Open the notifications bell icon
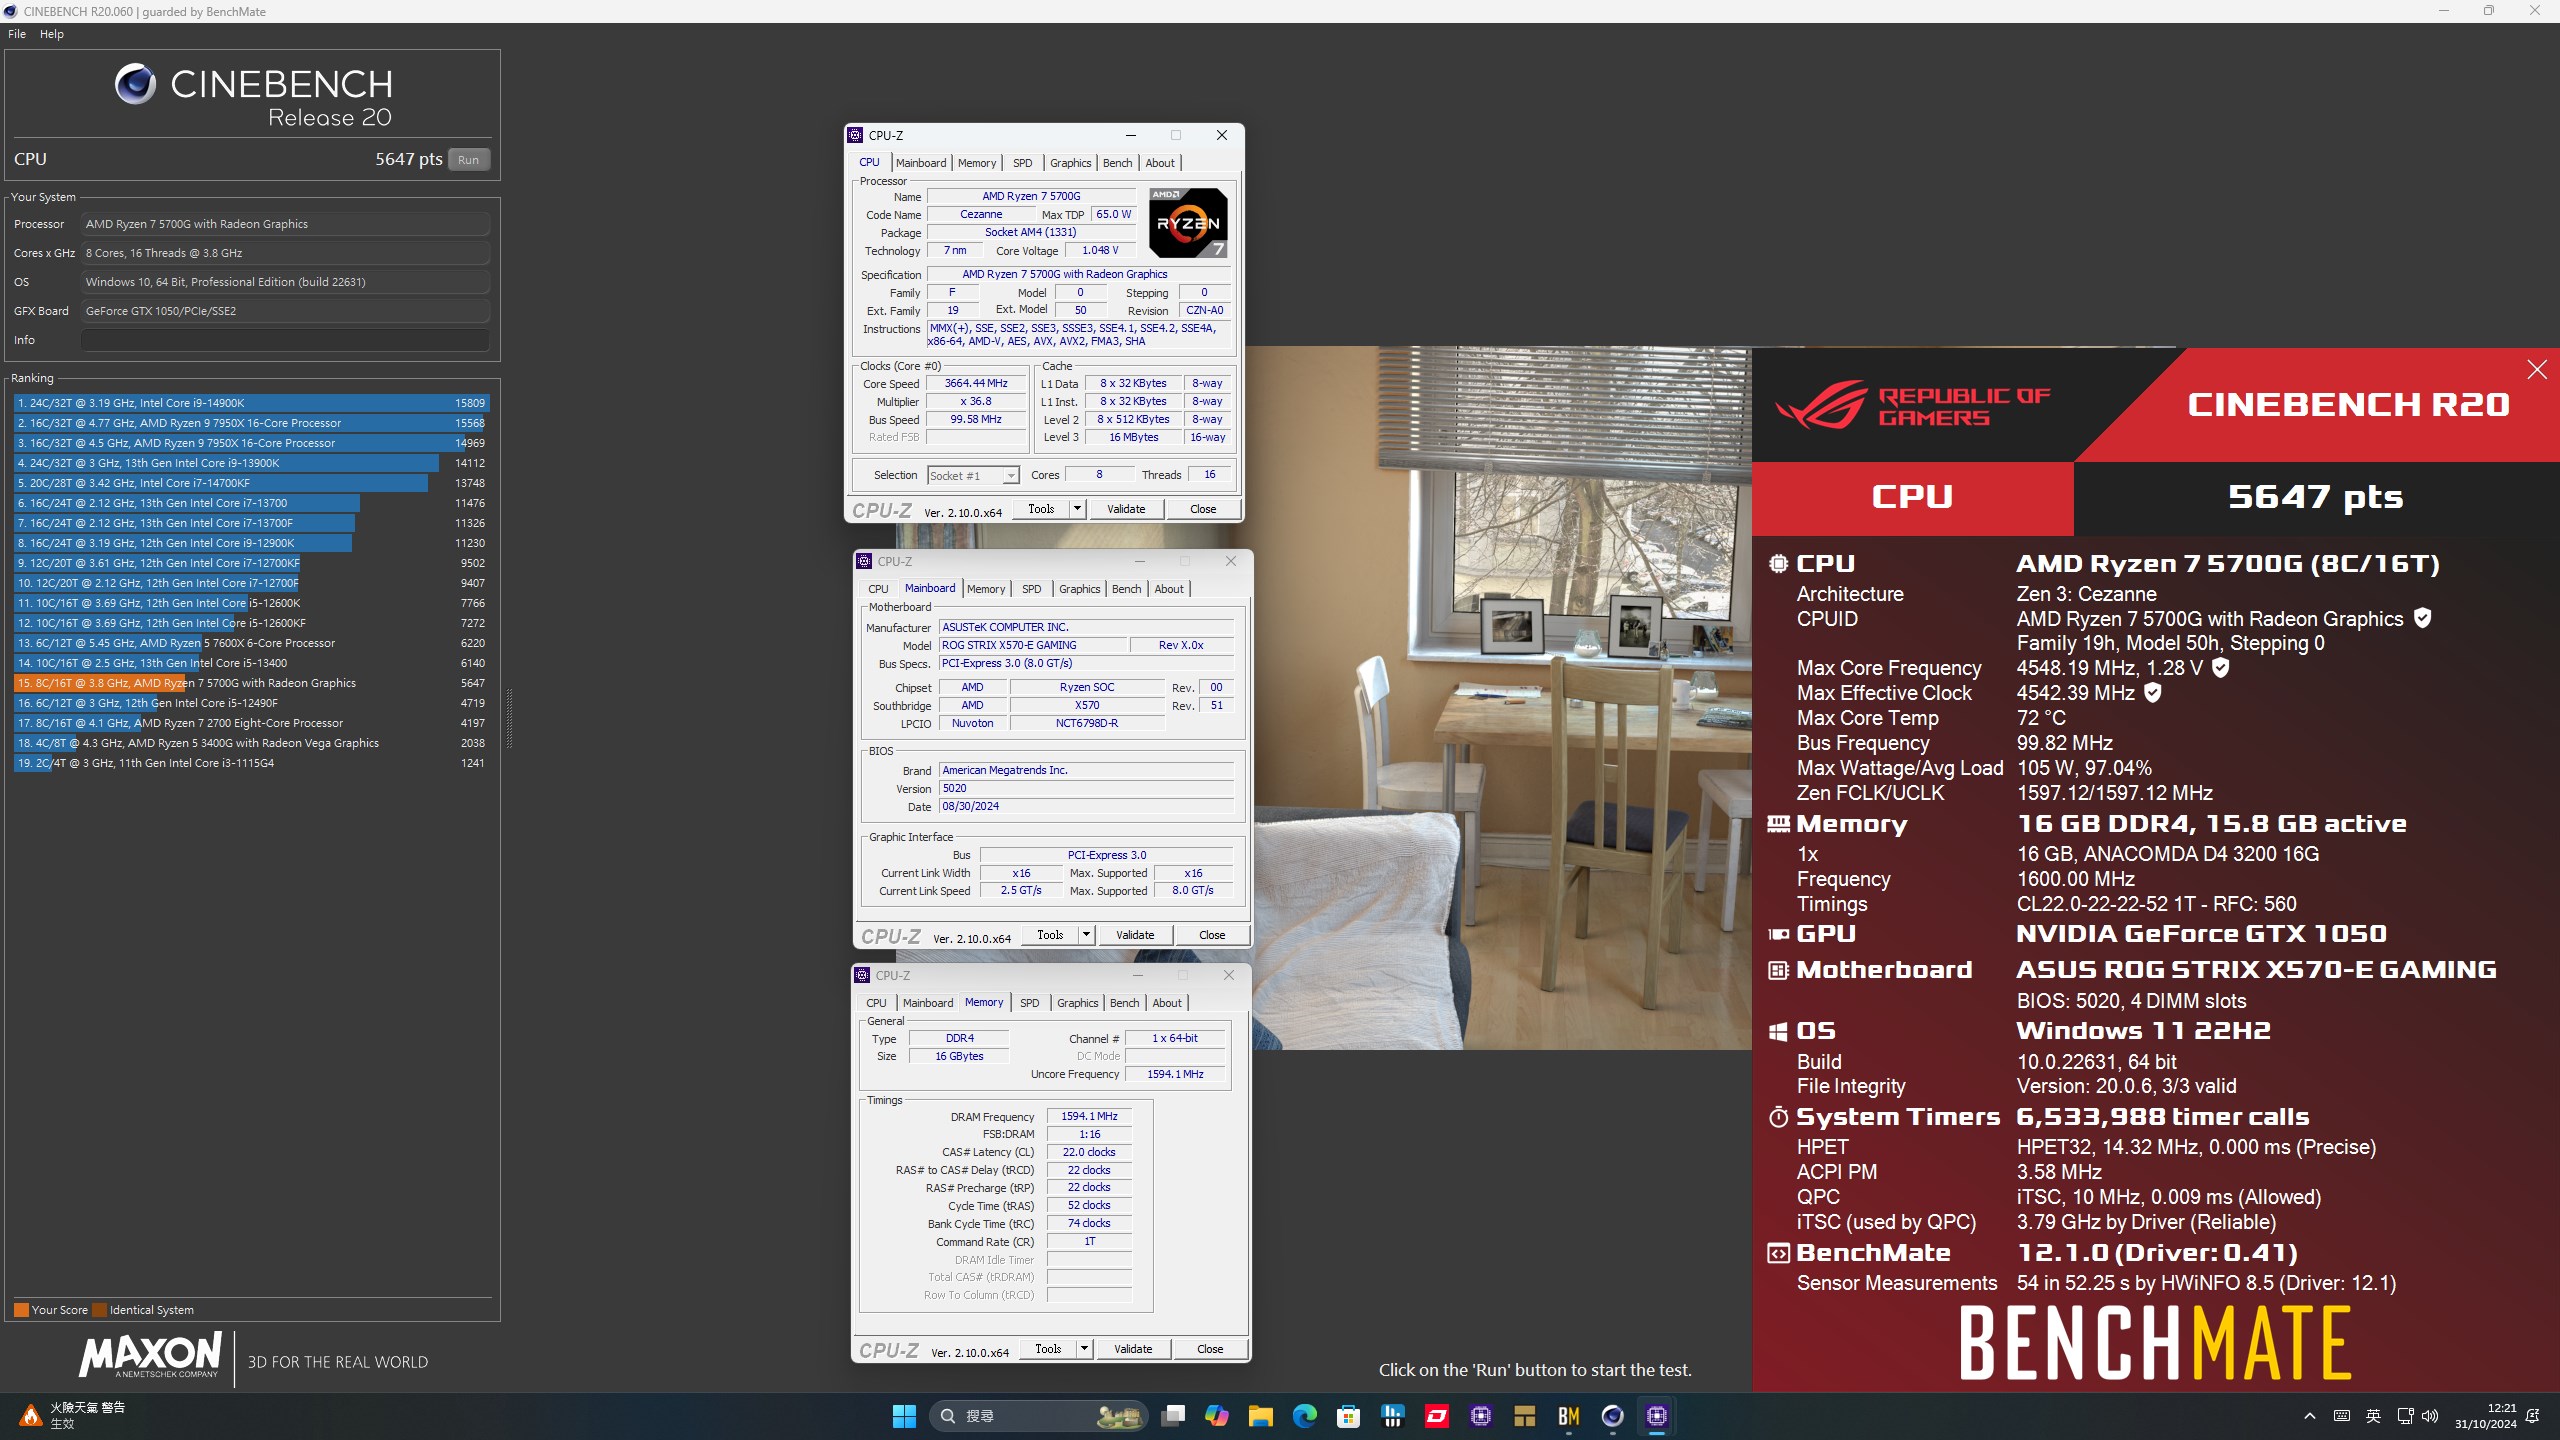 pyautogui.click(x=2533, y=1416)
